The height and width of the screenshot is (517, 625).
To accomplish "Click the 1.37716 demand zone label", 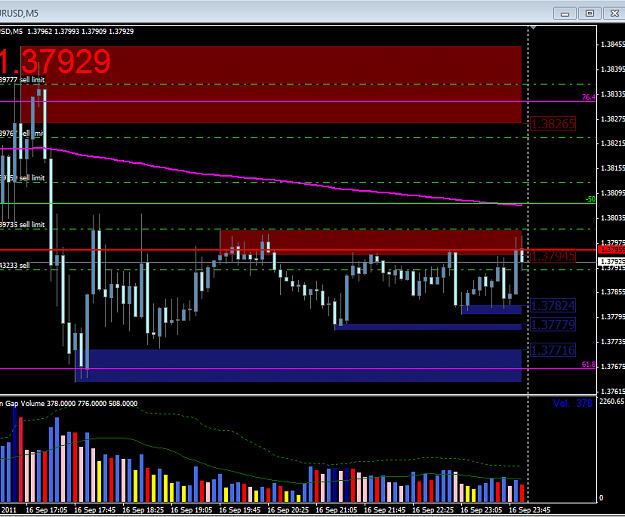I will point(553,350).
